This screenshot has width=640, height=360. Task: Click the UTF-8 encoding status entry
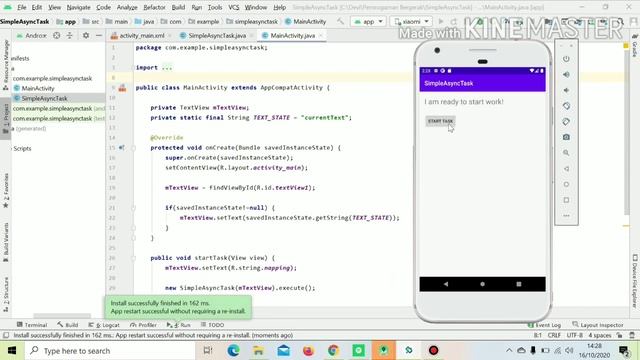(x=575, y=335)
